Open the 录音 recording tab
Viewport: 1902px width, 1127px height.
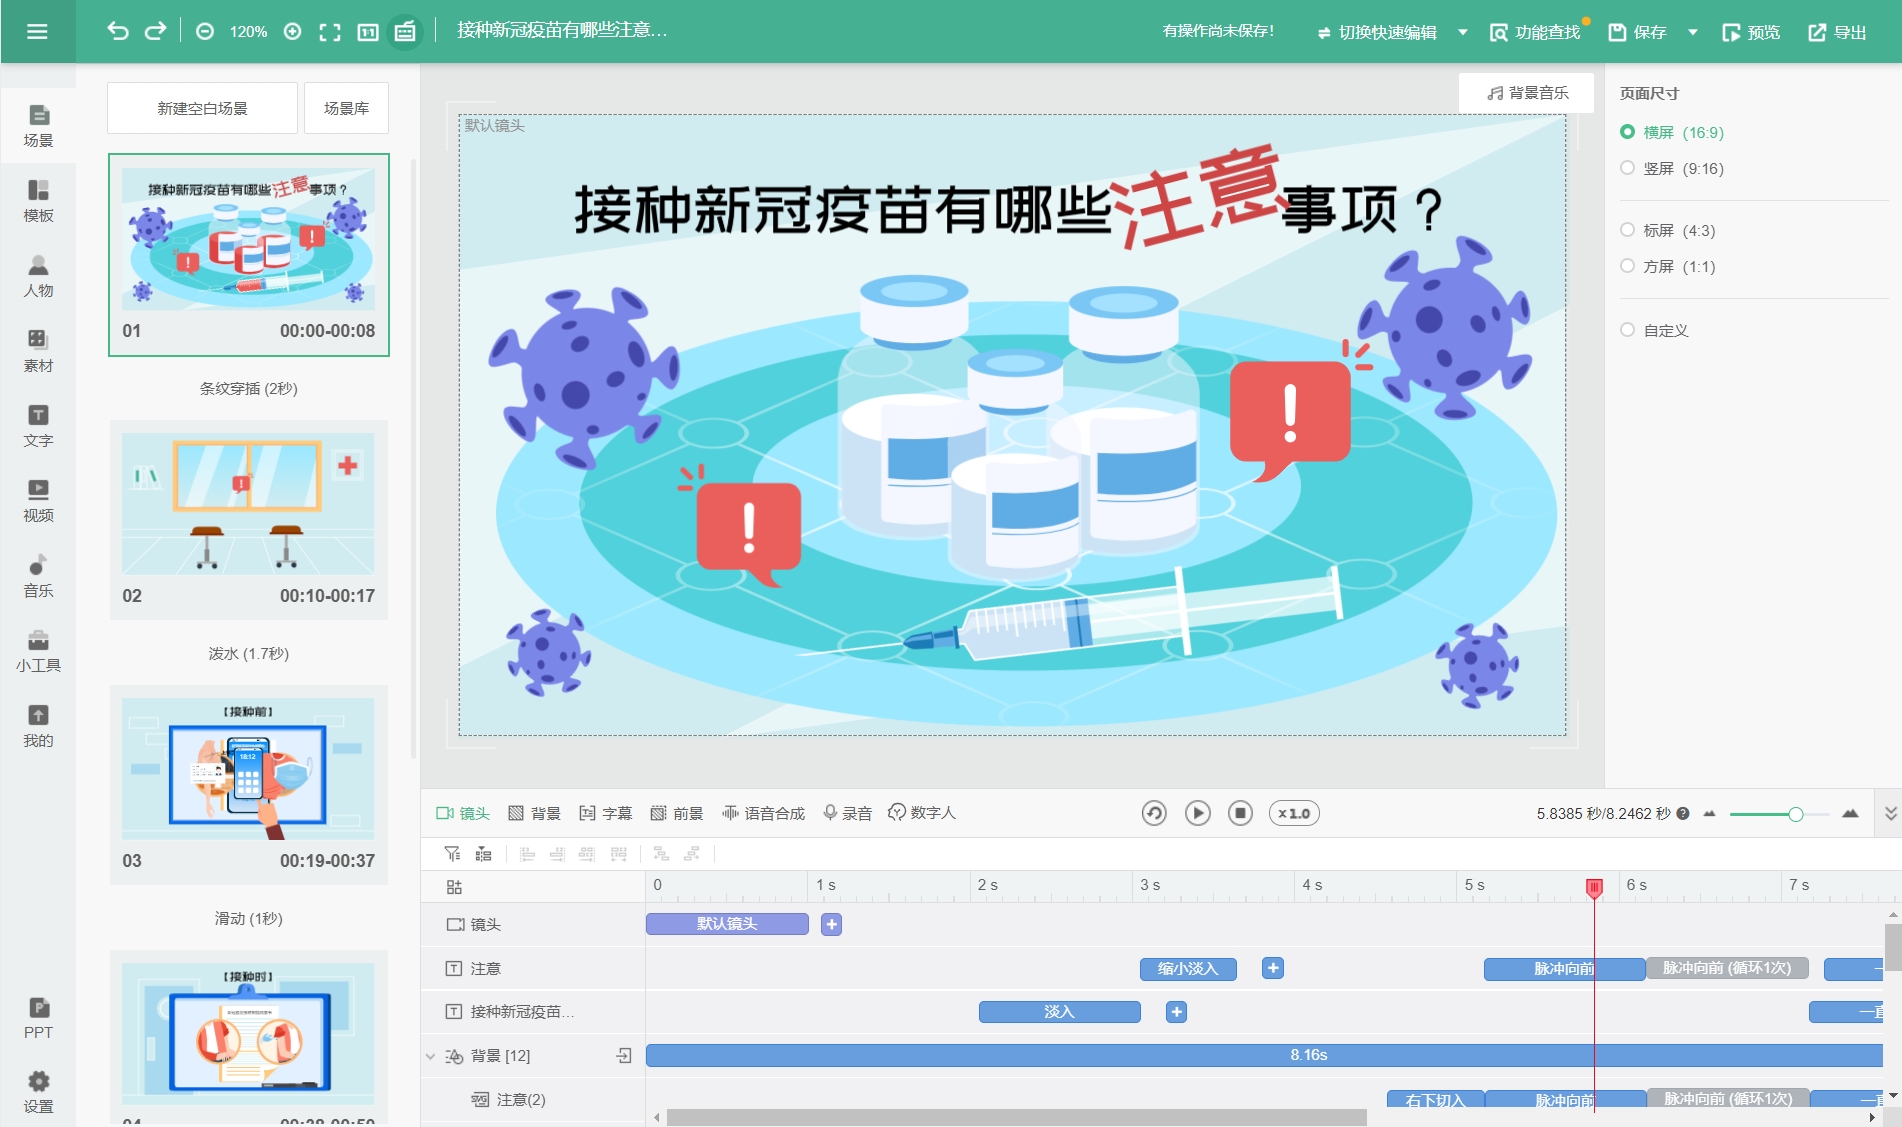(x=847, y=813)
